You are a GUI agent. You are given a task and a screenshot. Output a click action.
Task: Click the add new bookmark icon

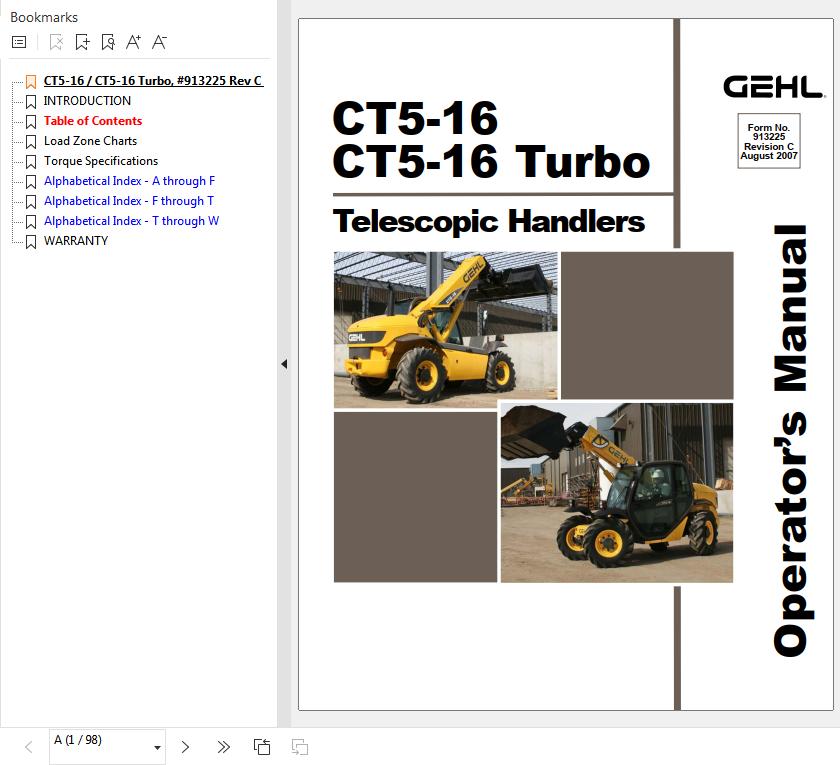(82, 42)
